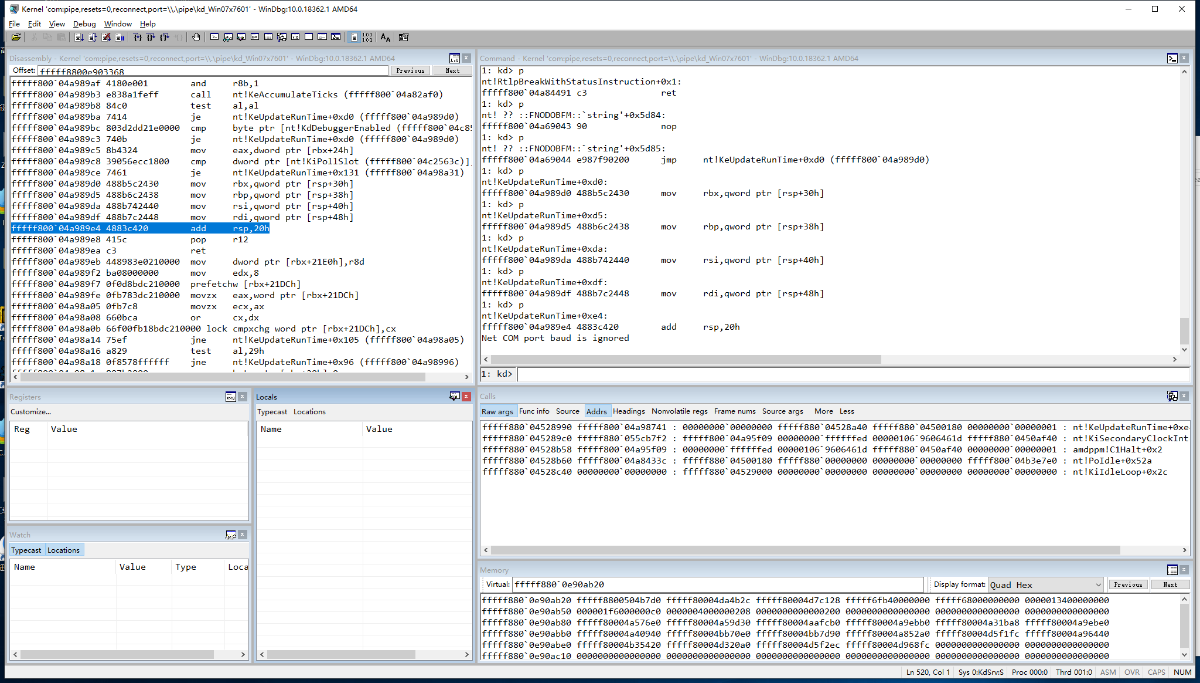Toggle Nonvolatile regs in Calls window
Image resolution: width=1200 pixels, height=683 pixels.
(x=679, y=411)
